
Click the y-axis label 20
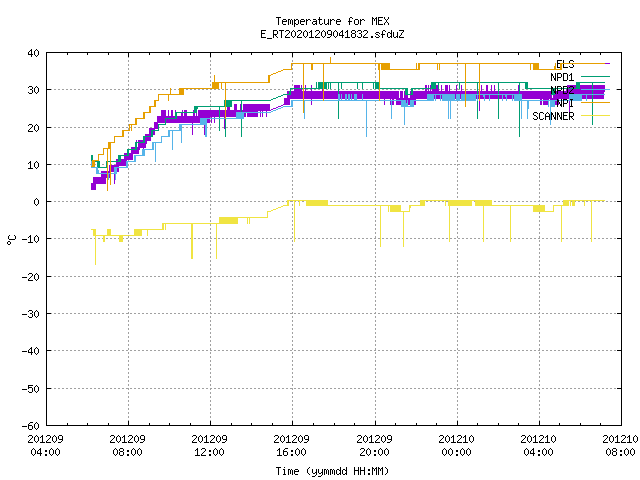coord(33,128)
